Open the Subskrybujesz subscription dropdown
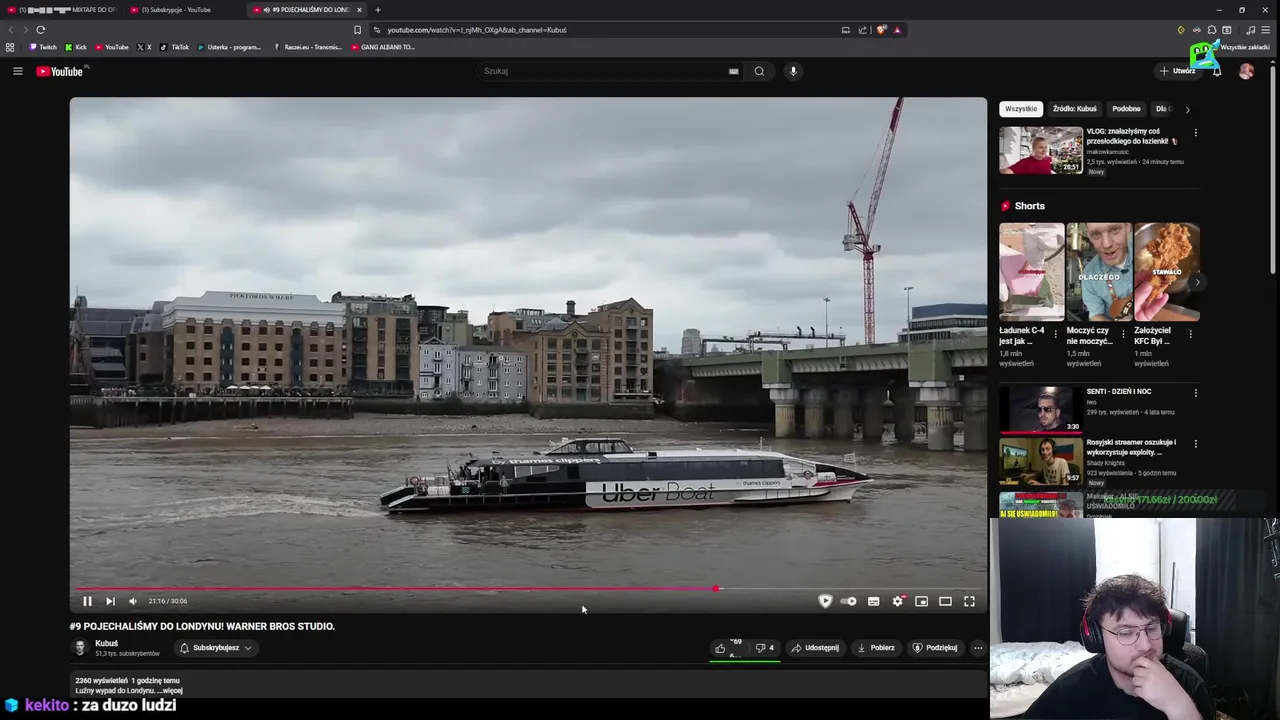The width and height of the screenshot is (1280, 720). tap(215, 648)
